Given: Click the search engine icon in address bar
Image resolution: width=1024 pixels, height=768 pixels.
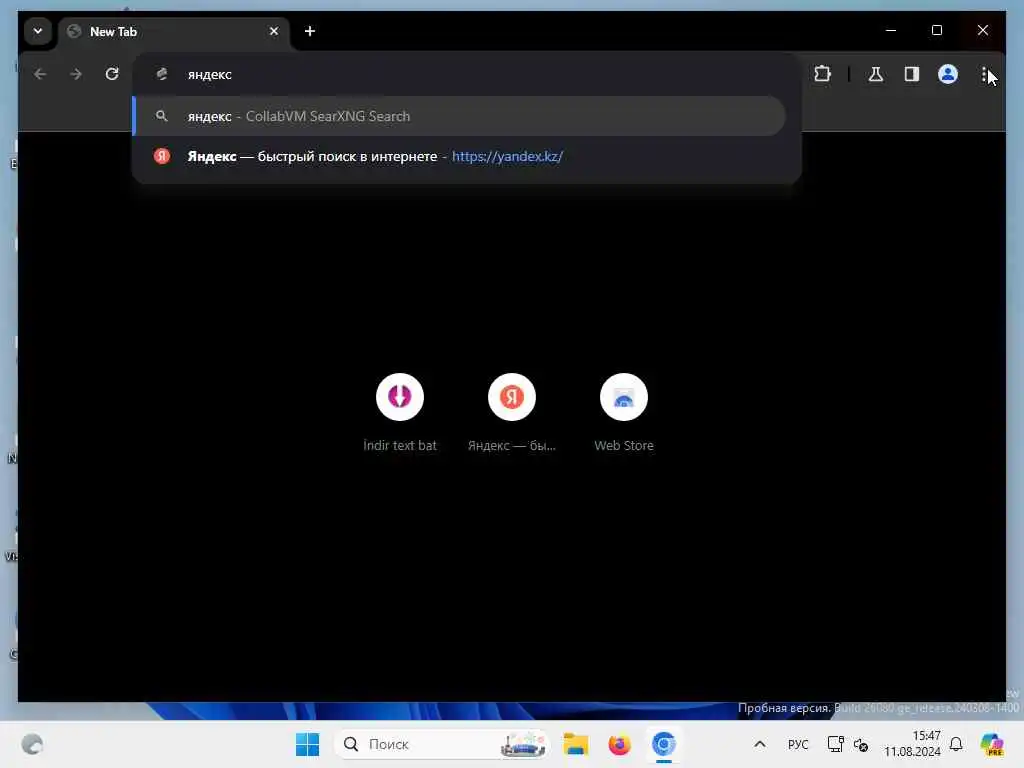Looking at the screenshot, I should pos(162,74).
